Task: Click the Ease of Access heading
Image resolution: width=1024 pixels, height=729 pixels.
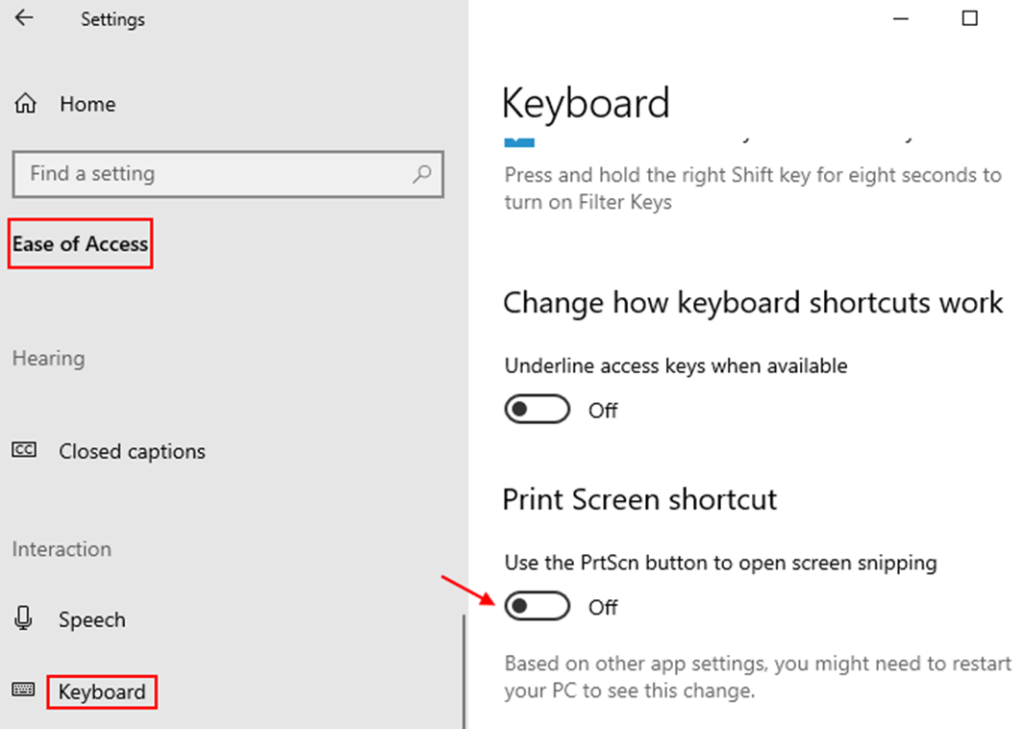Action: [80, 244]
